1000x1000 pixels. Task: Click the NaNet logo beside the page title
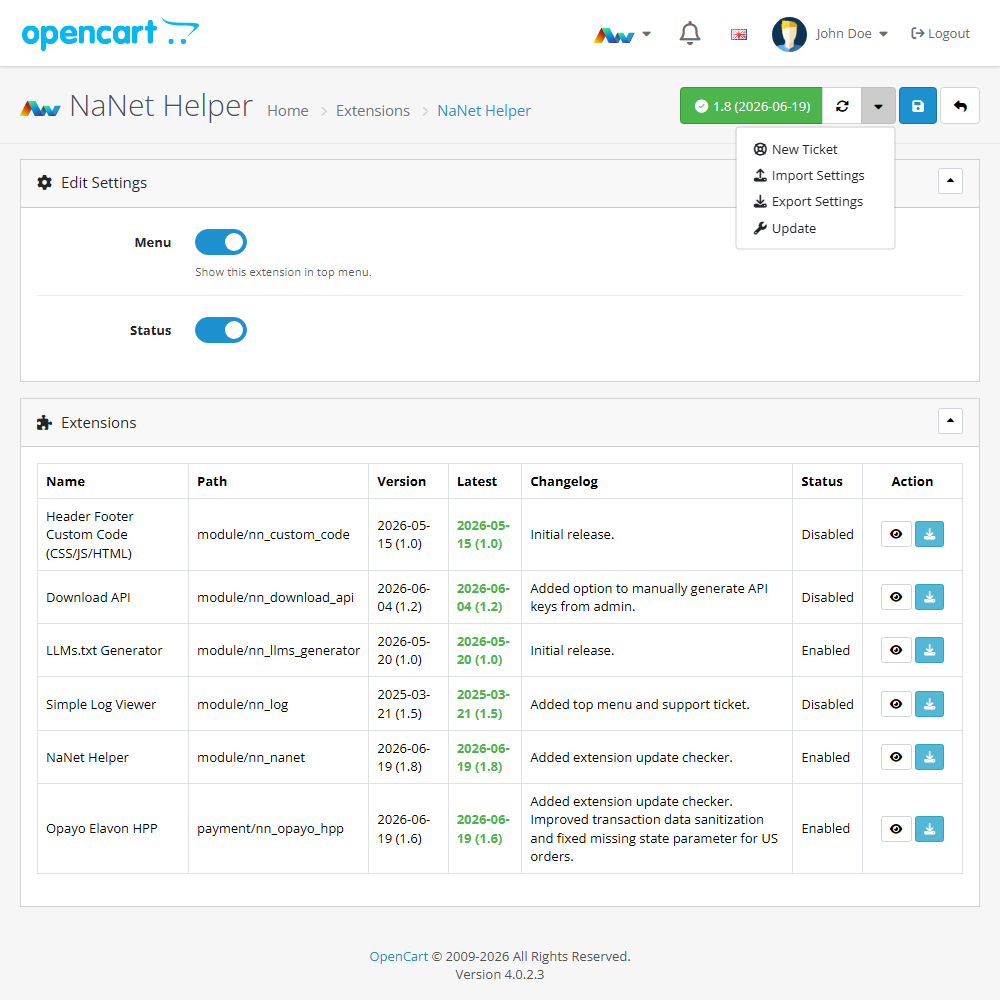click(40, 108)
